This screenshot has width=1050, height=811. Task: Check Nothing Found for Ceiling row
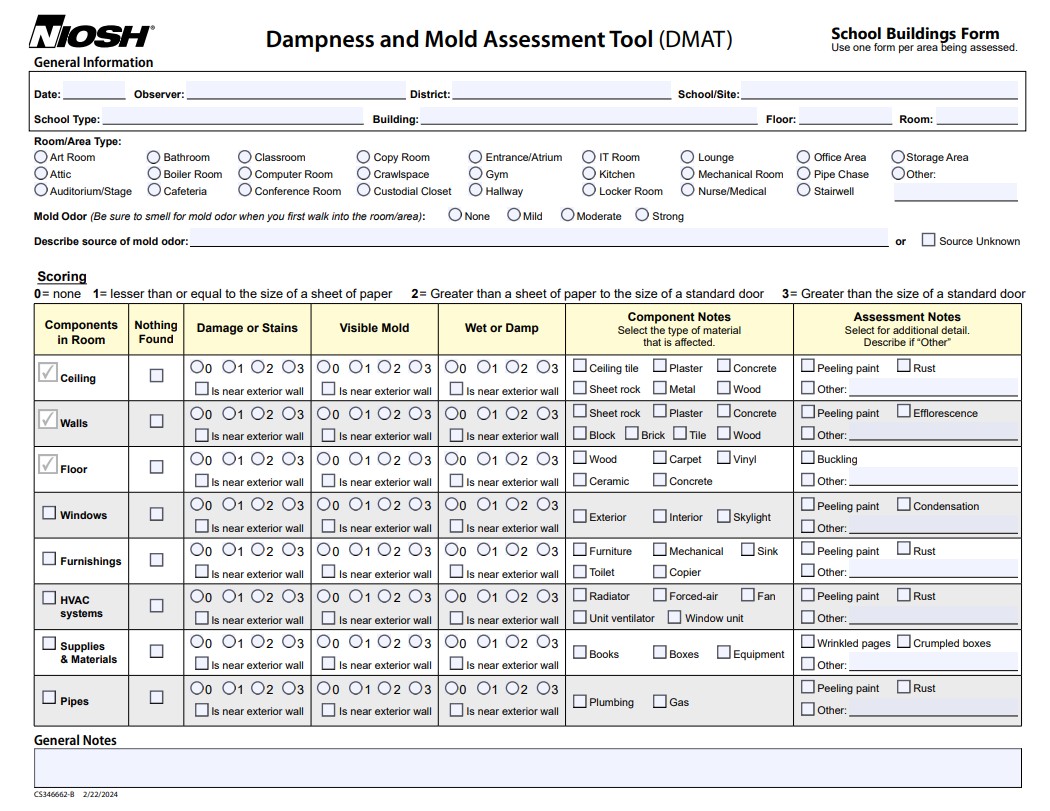[156, 376]
